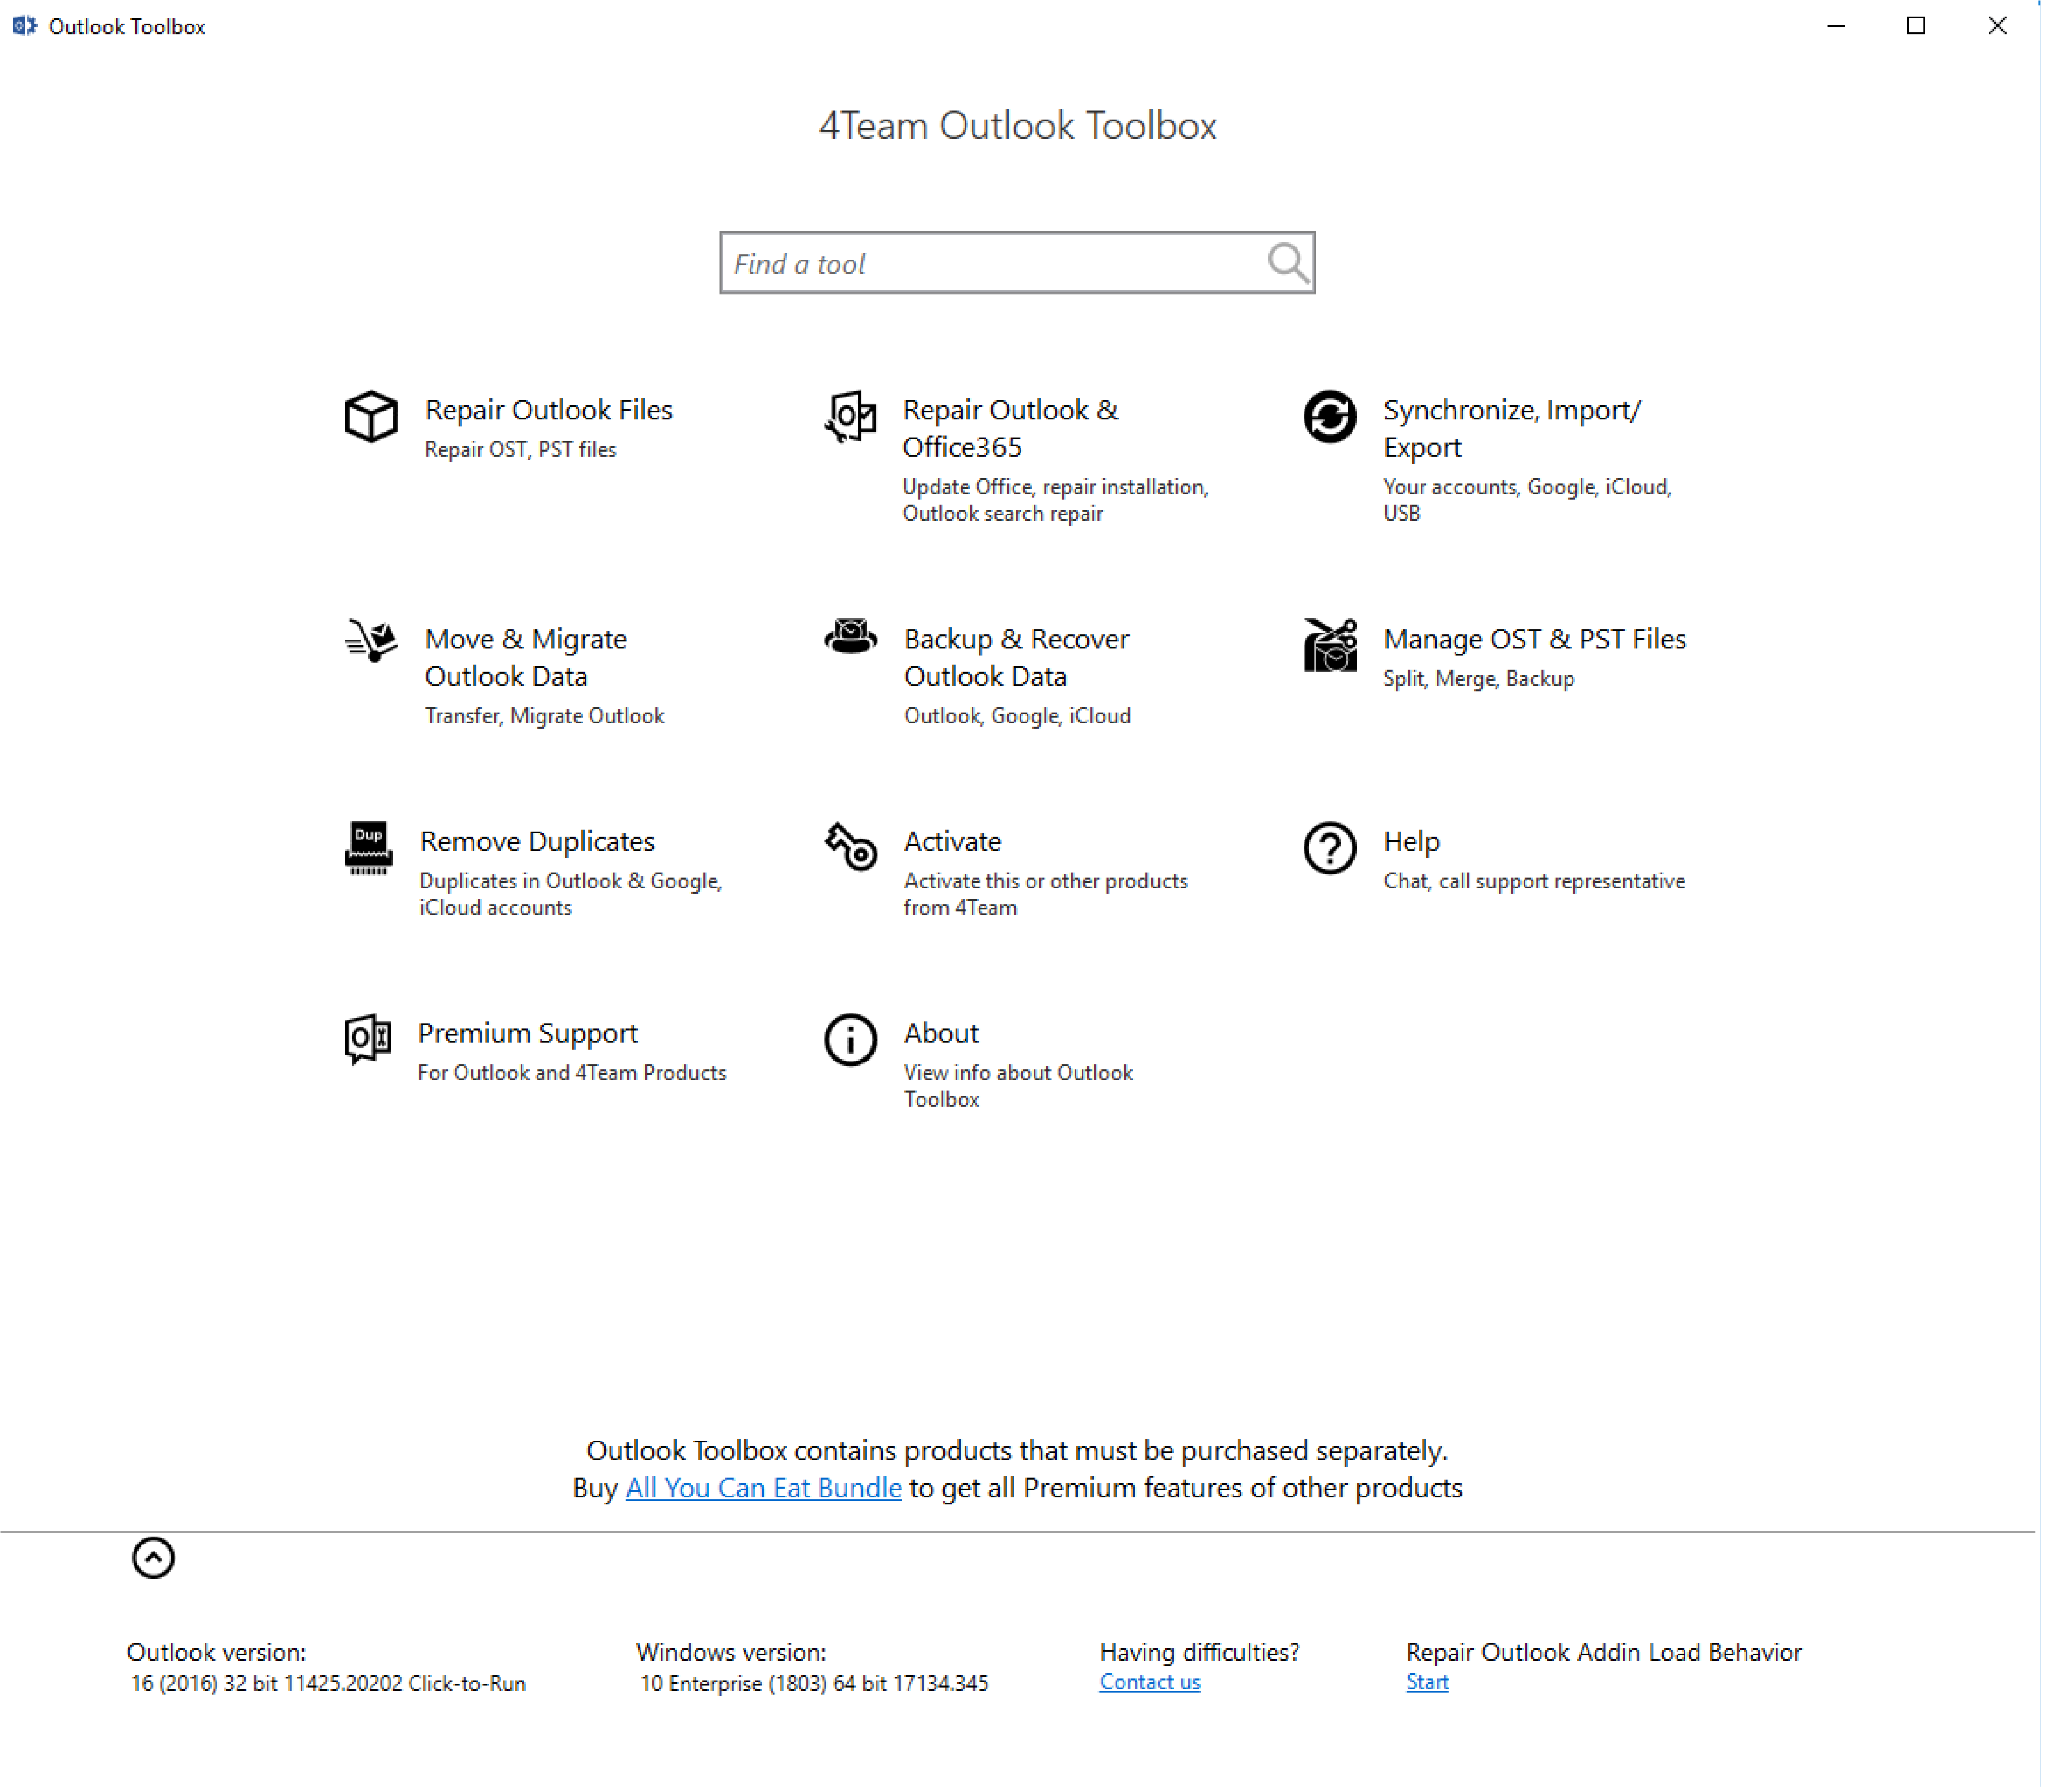Open Backup & Recover Outlook Data title
The image size is (2046, 1792).
(x=1016, y=657)
